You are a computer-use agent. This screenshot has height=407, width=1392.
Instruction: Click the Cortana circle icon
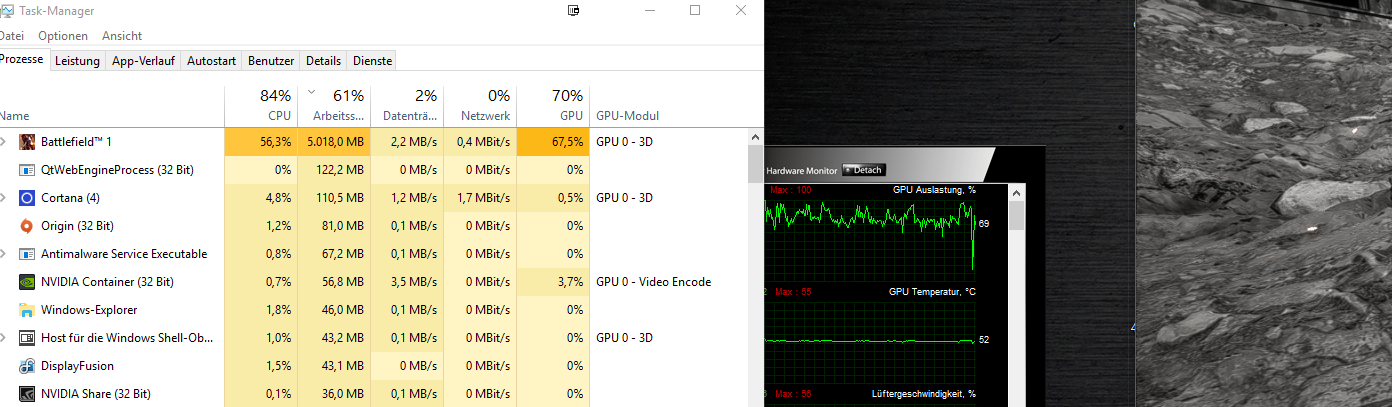coord(27,198)
